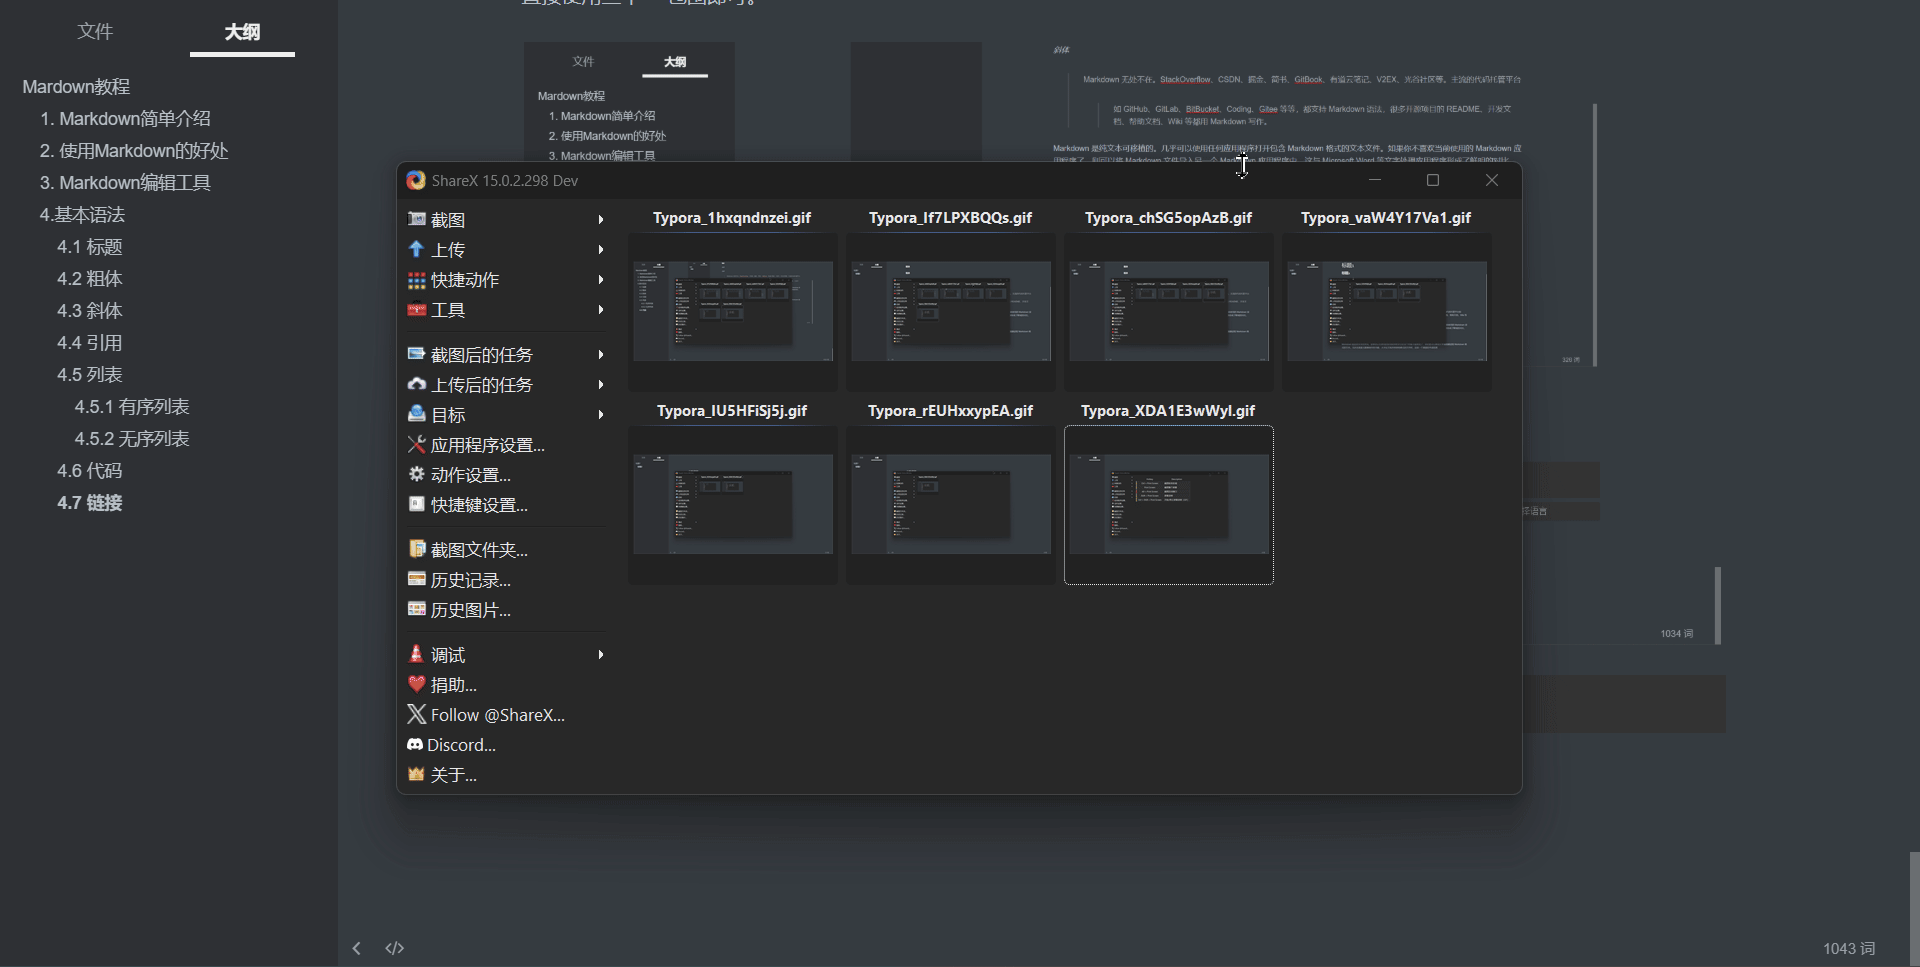
Task: Expand the 上传后的任务 submenu arrow
Action: point(601,384)
